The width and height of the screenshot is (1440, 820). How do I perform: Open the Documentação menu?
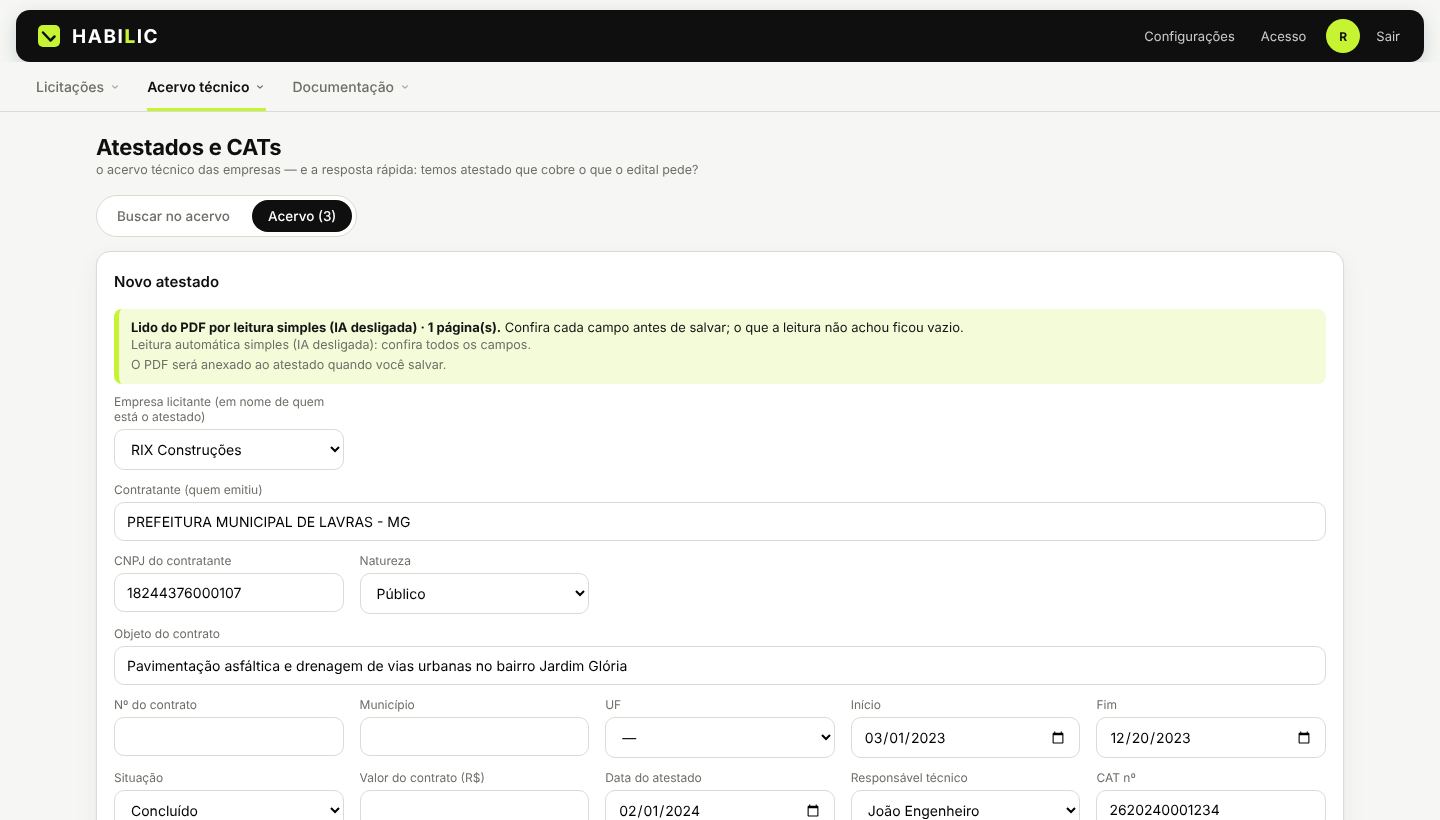pyautogui.click(x=350, y=87)
